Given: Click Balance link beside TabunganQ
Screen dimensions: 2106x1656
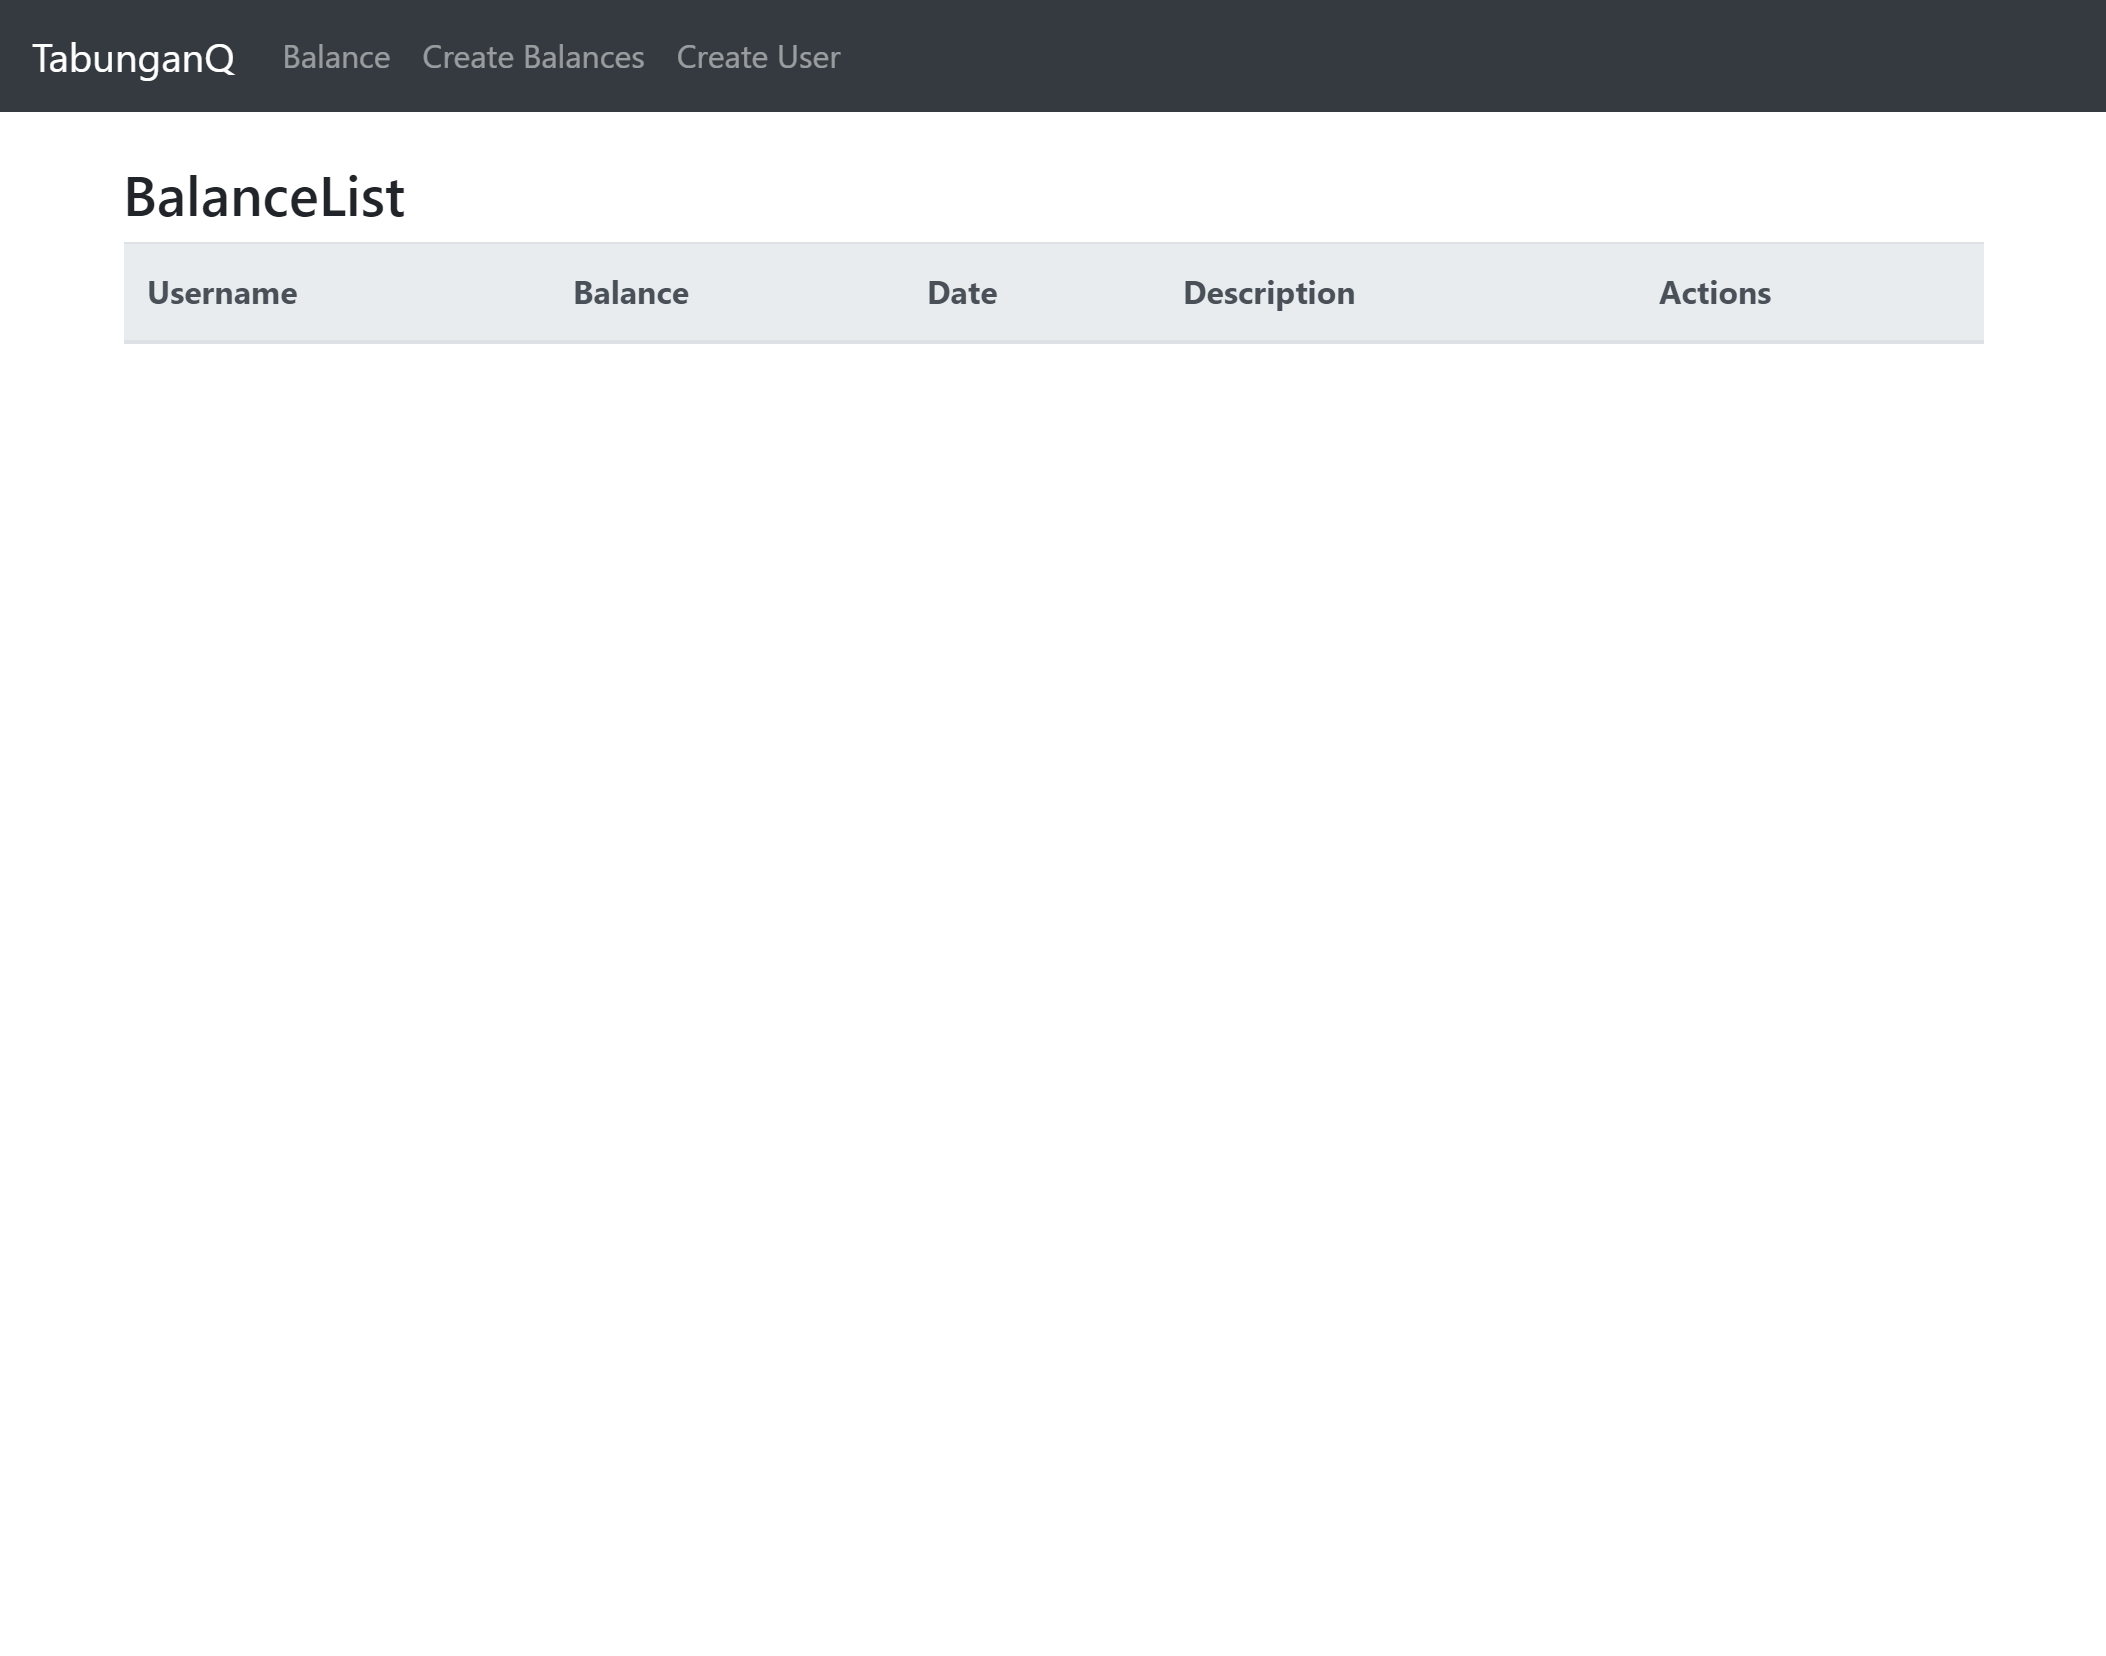Looking at the screenshot, I should coord(336,57).
